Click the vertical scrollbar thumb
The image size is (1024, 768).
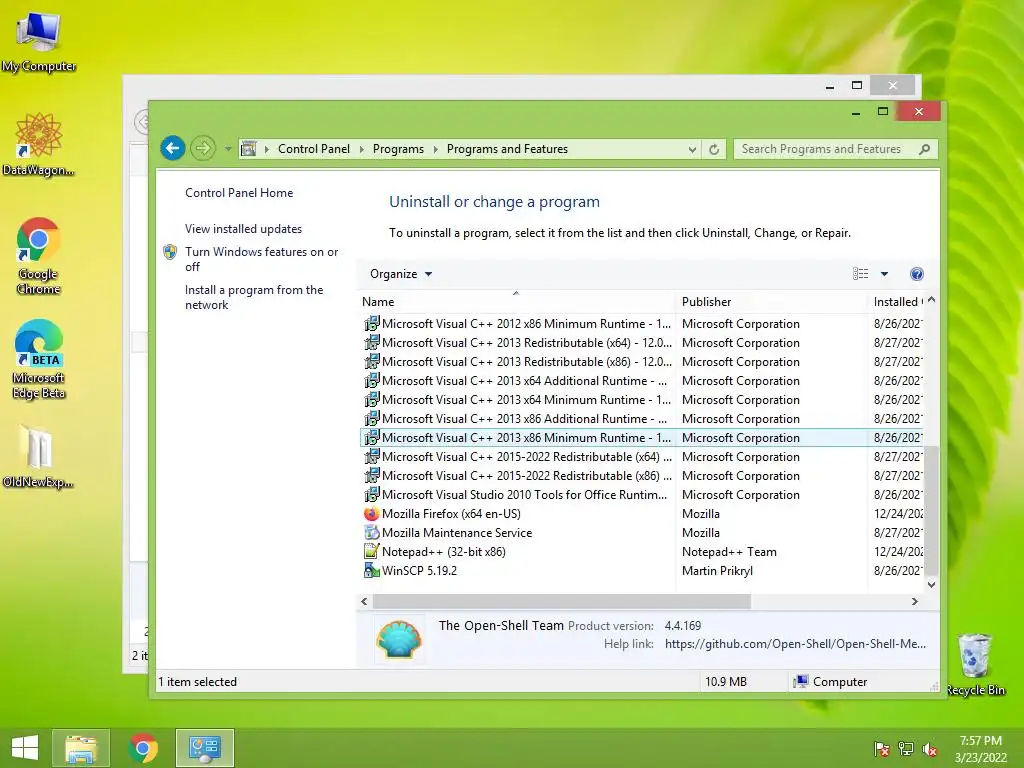pyautogui.click(x=931, y=511)
